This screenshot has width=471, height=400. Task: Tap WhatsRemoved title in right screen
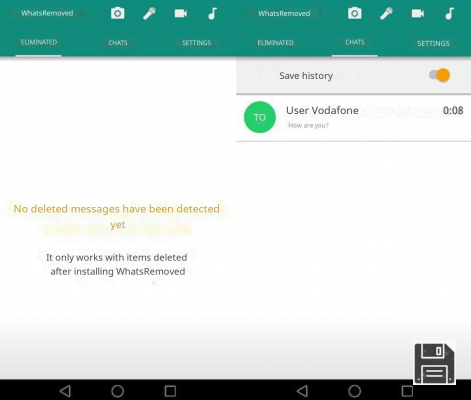(x=284, y=13)
